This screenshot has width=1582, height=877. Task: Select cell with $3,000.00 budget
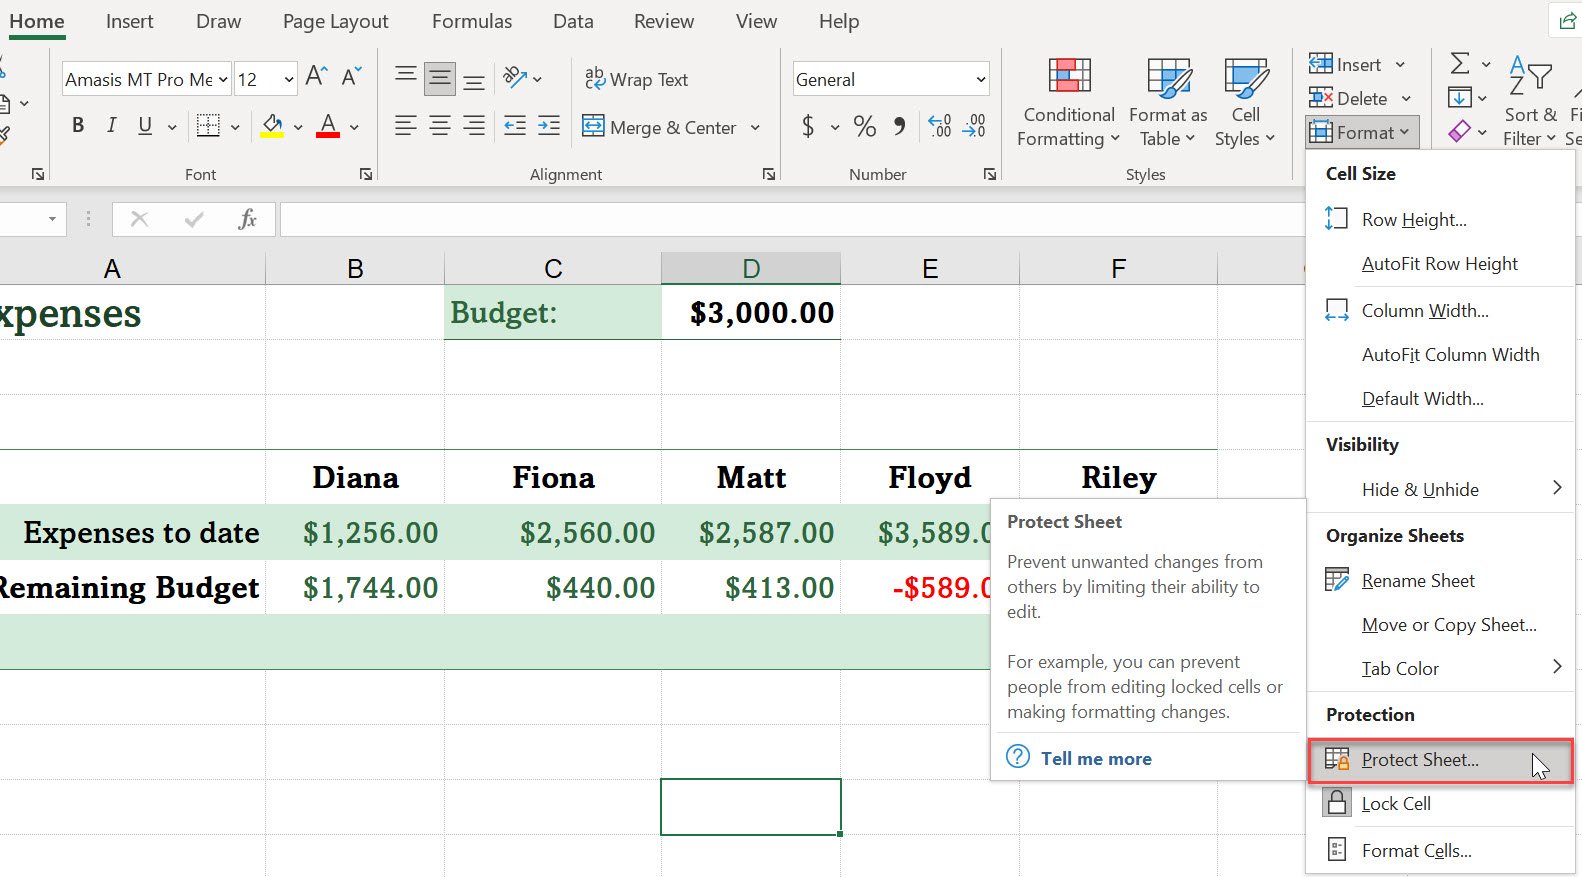pos(751,312)
